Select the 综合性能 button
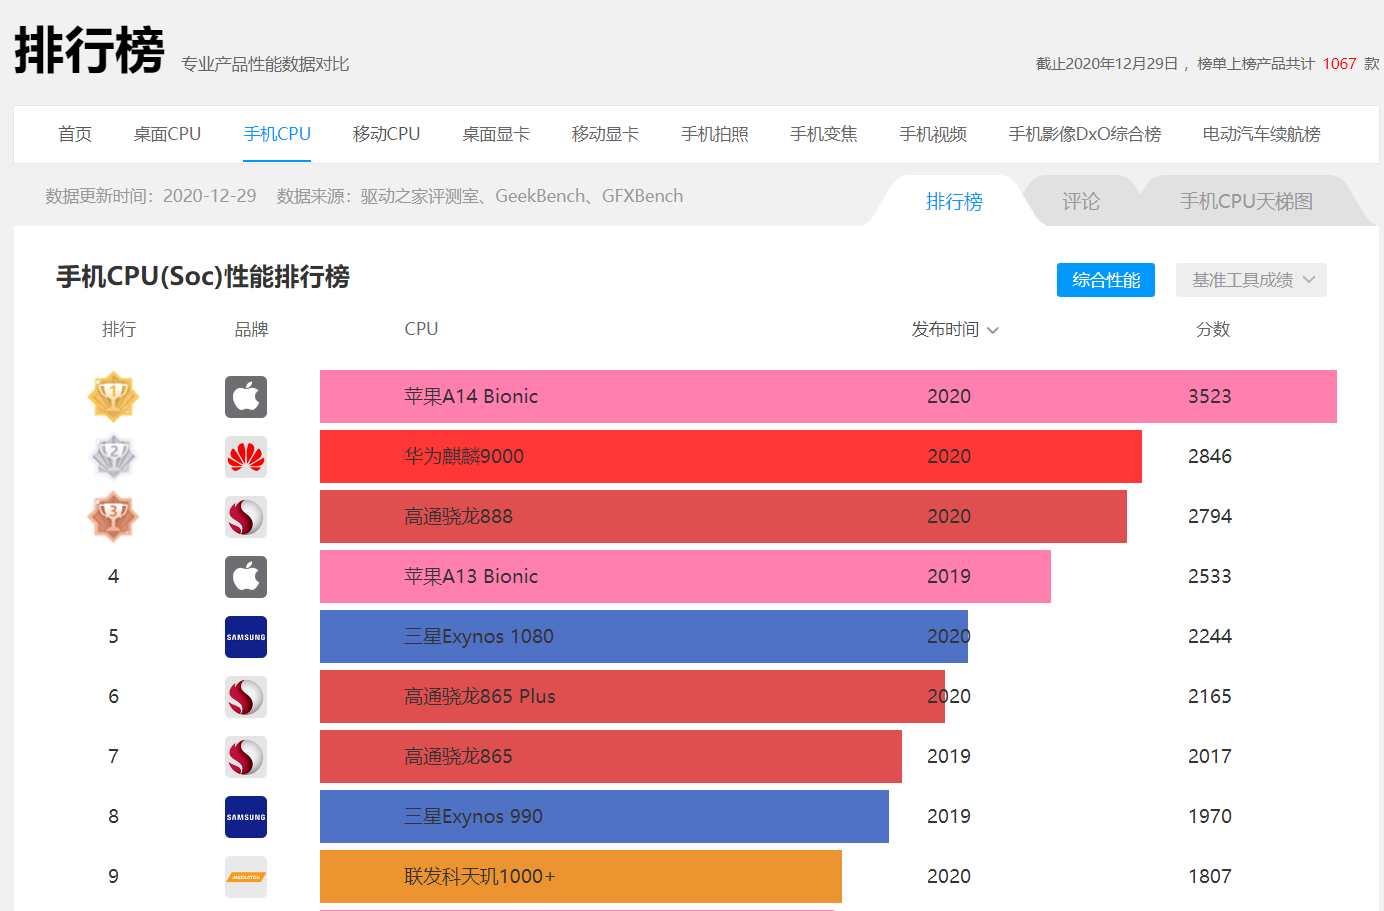The height and width of the screenshot is (911, 1384). coord(1106,280)
